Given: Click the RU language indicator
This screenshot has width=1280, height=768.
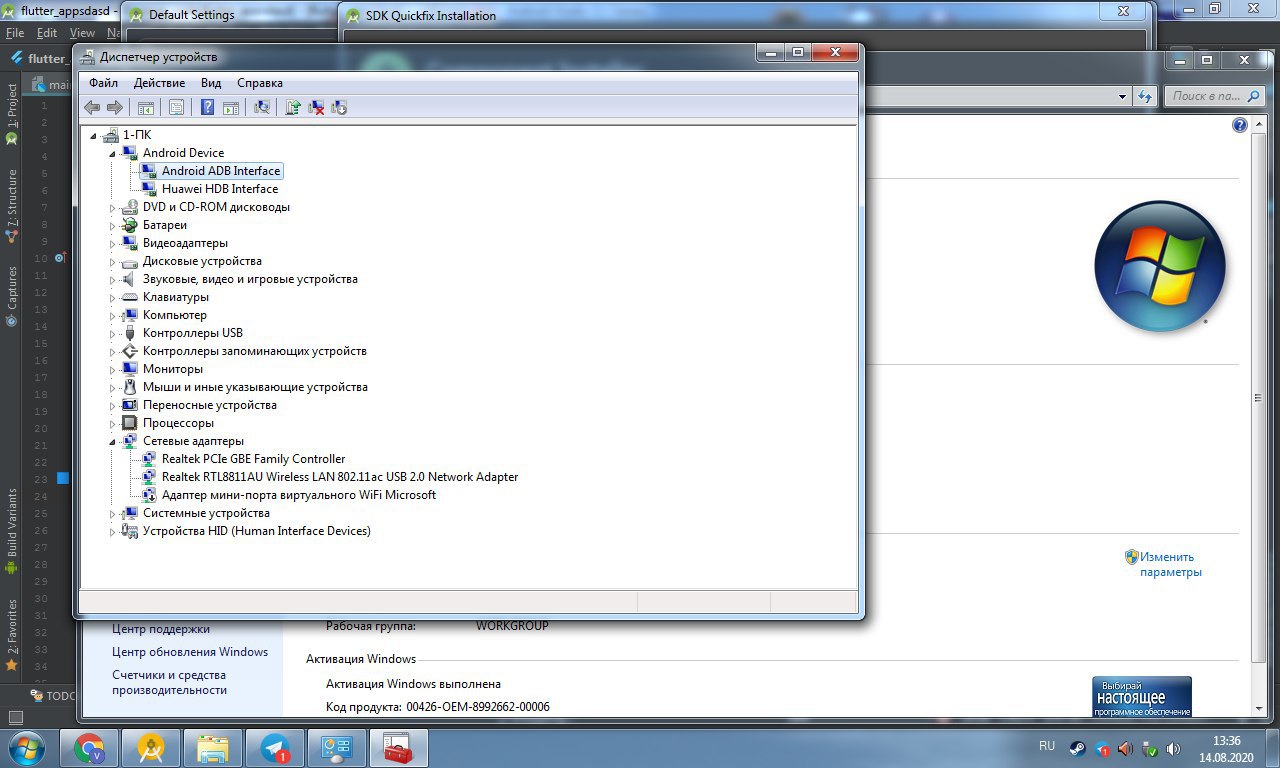Looking at the screenshot, I should pos(1047,746).
